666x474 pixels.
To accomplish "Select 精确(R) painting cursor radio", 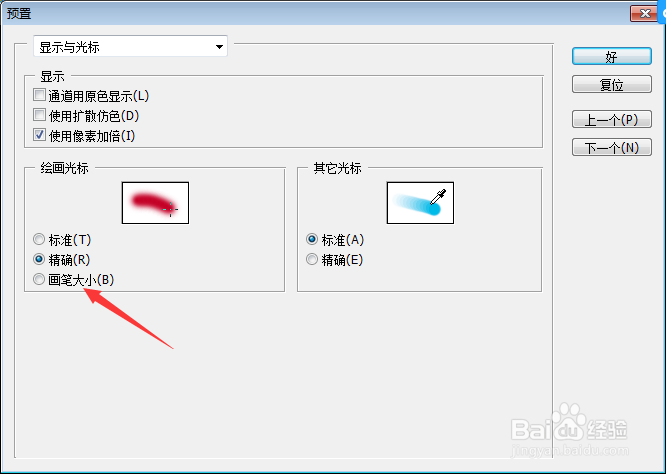I will tap(39, 259).
